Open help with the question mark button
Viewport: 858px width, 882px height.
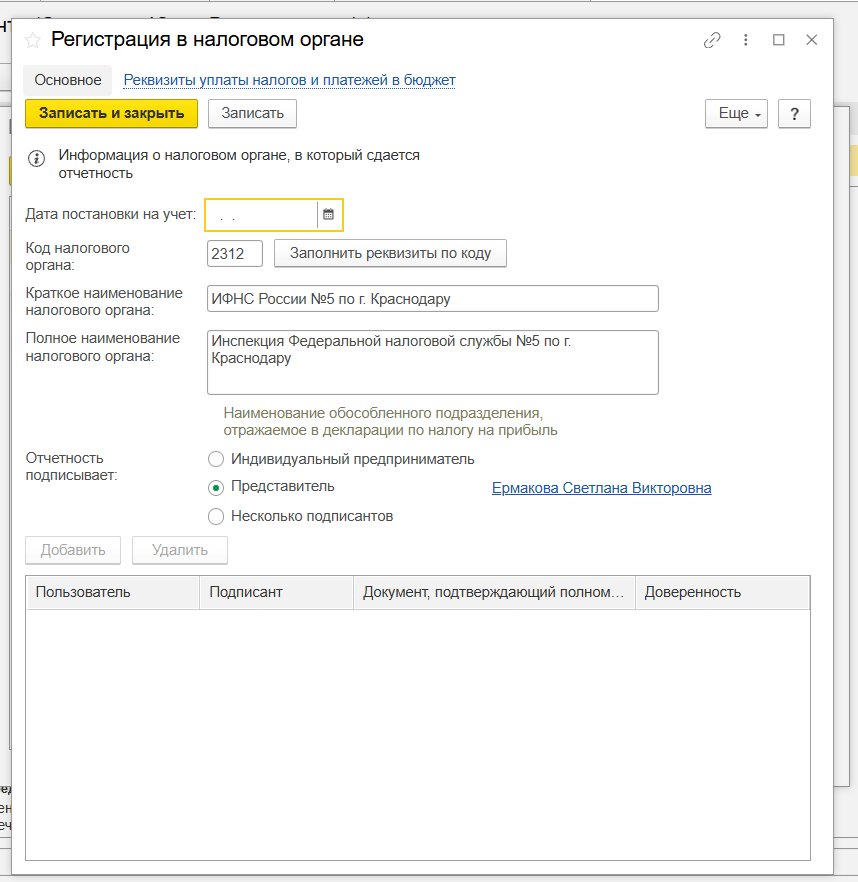click(x=794, y=114)
